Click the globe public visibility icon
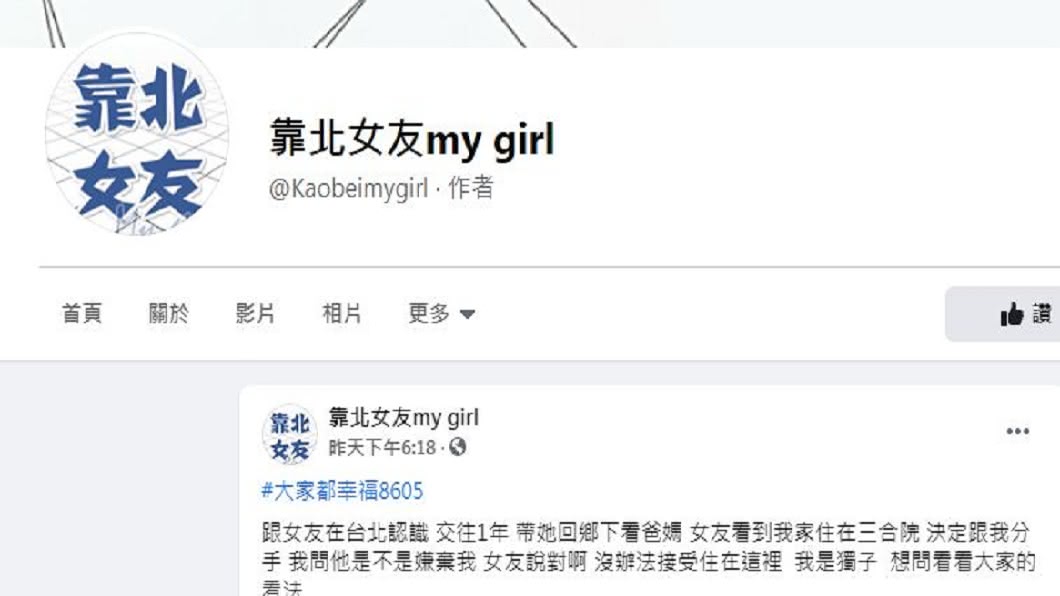Screen dimensions: 1060x596 (x=458, y=447)
